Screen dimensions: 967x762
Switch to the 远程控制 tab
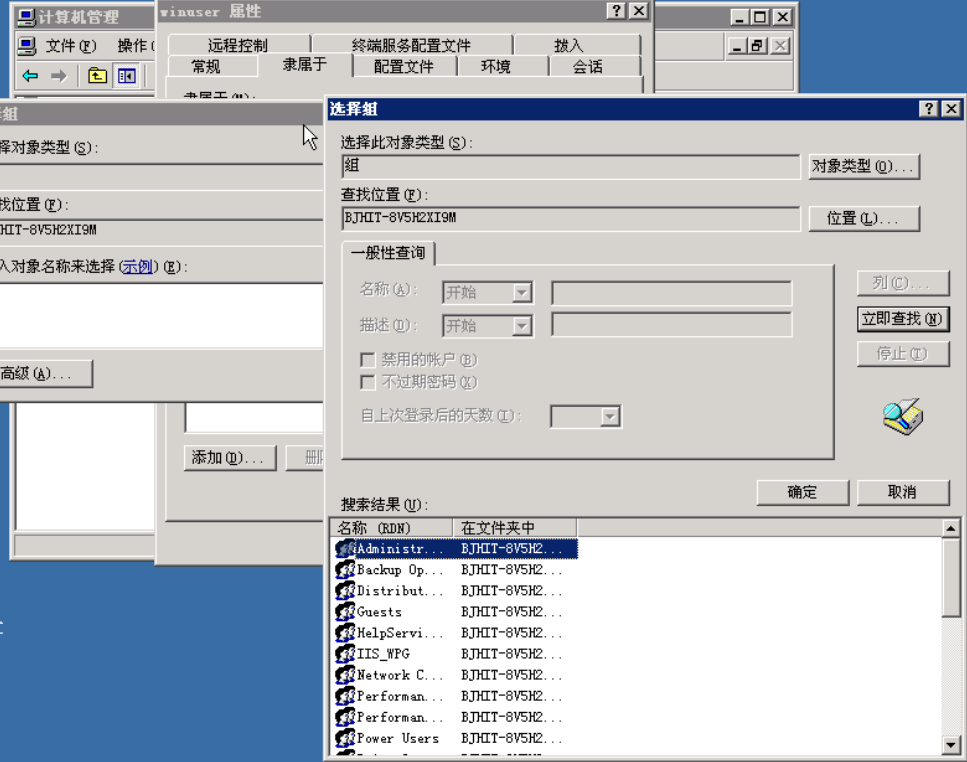[x=238, y=45]
